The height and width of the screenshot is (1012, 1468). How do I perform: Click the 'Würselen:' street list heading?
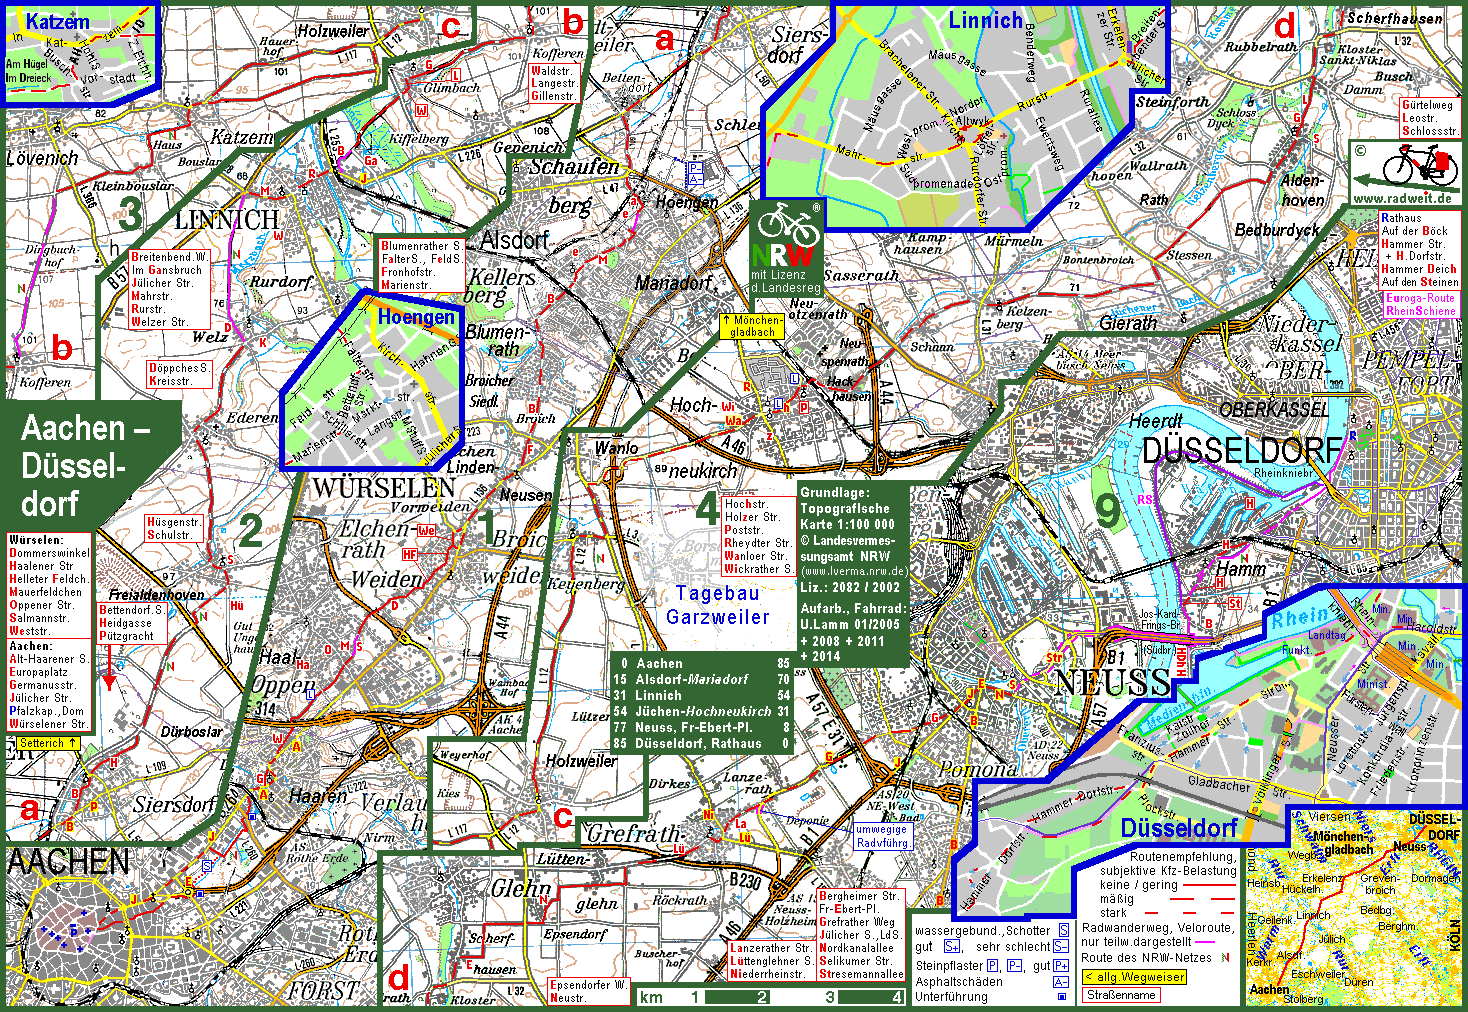click(36, 540)
